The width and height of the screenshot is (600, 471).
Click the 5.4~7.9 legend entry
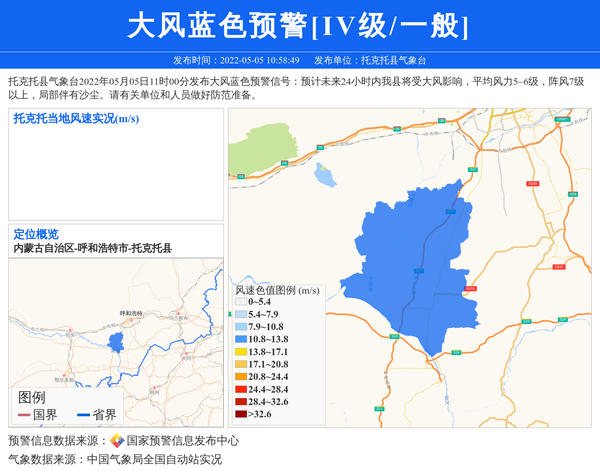pyautogui.click(x=264, y=314)
